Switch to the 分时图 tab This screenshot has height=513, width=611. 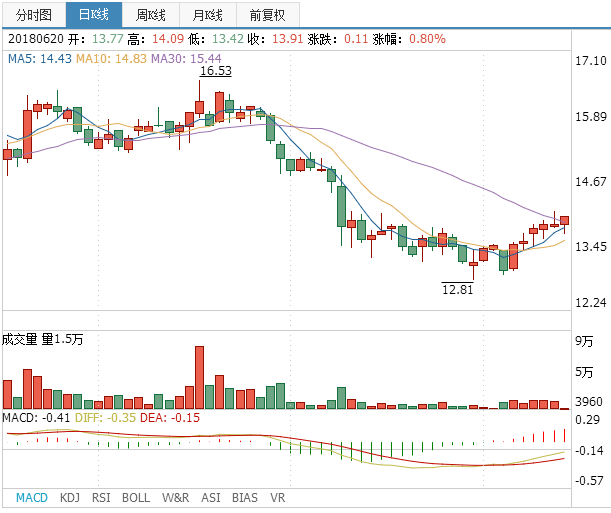pos(34,15)
